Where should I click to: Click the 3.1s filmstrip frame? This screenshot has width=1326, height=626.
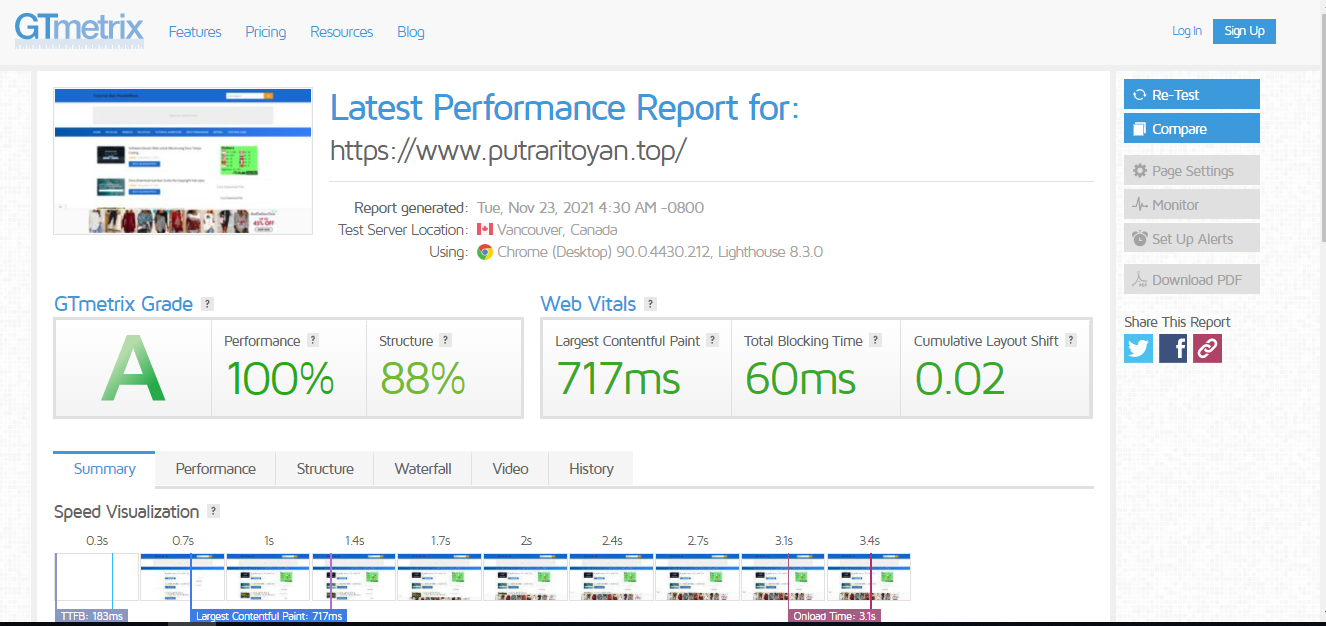pos(783,577)
